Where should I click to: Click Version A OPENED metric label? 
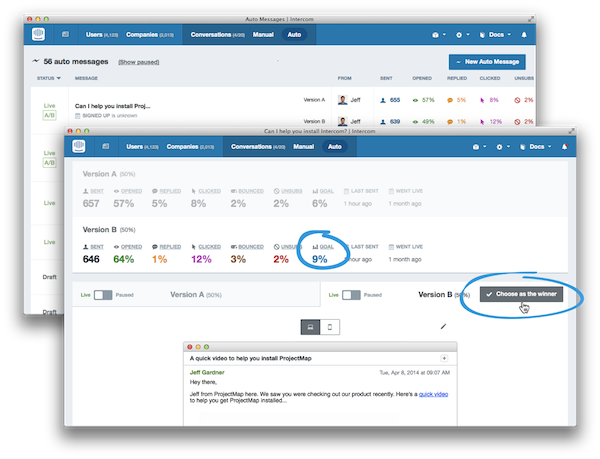(x=128, y=191)
